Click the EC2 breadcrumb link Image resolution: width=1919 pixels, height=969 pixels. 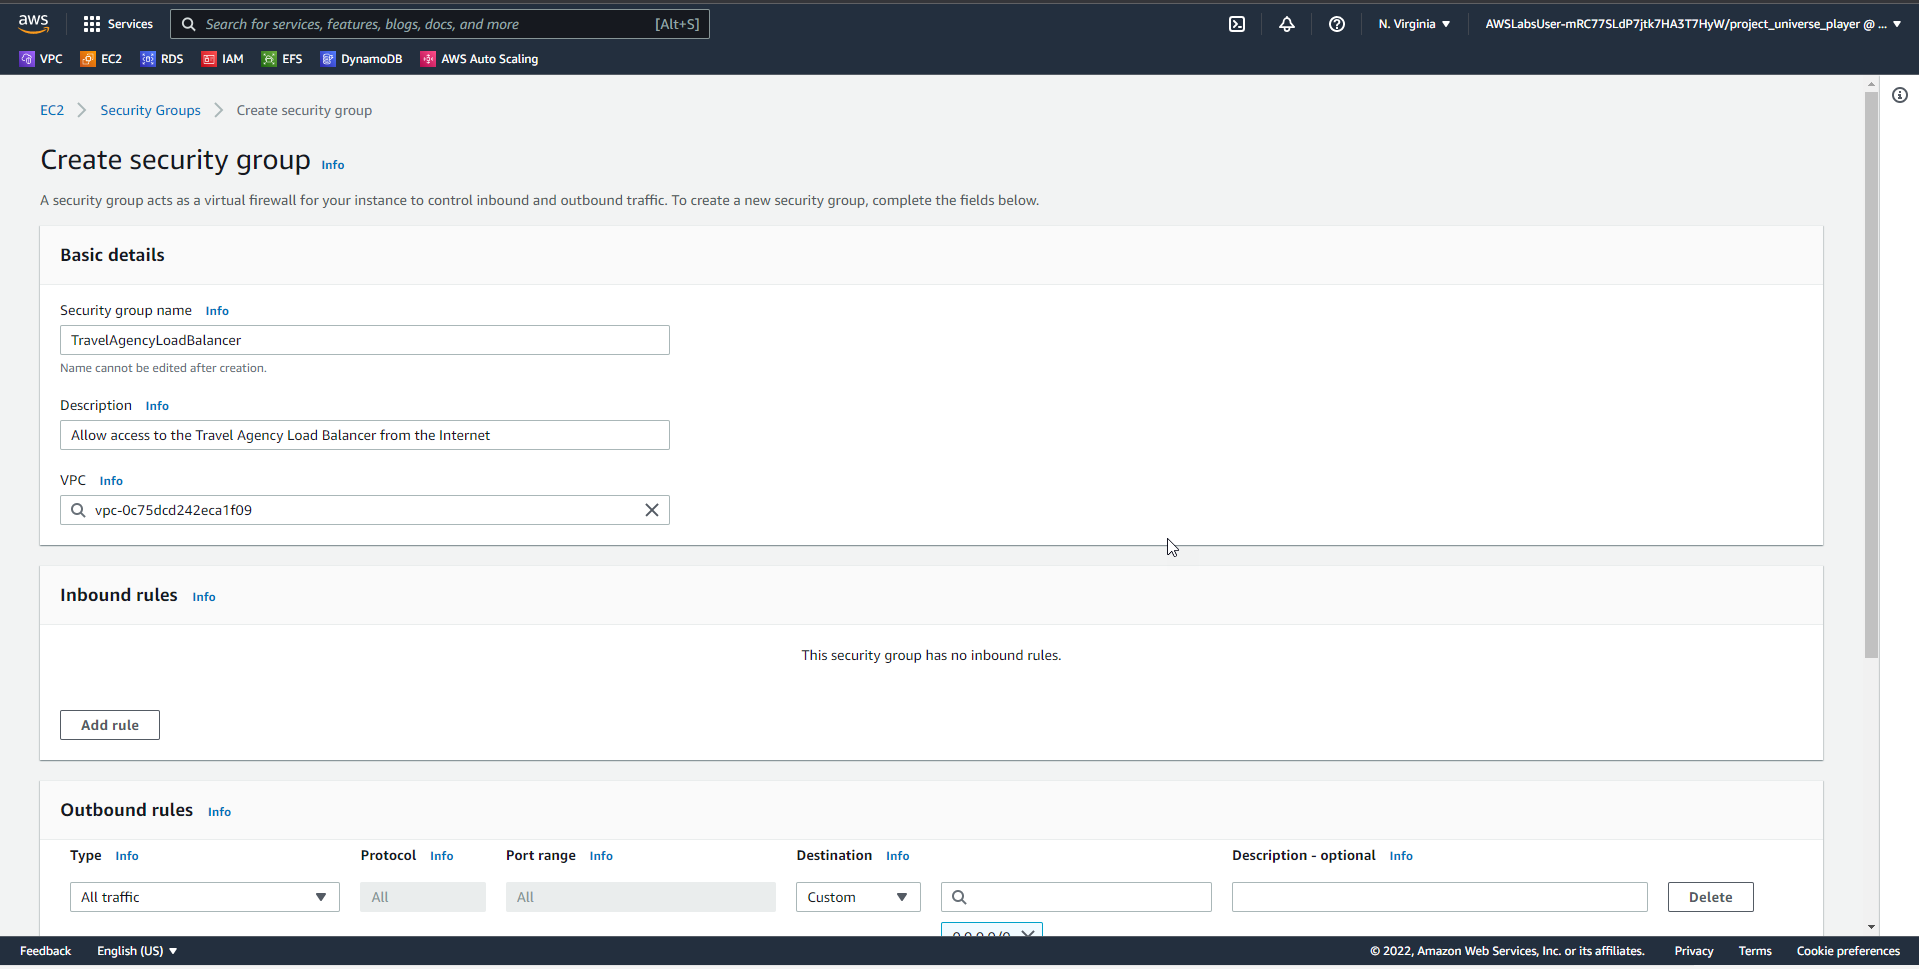click(52, 110)
